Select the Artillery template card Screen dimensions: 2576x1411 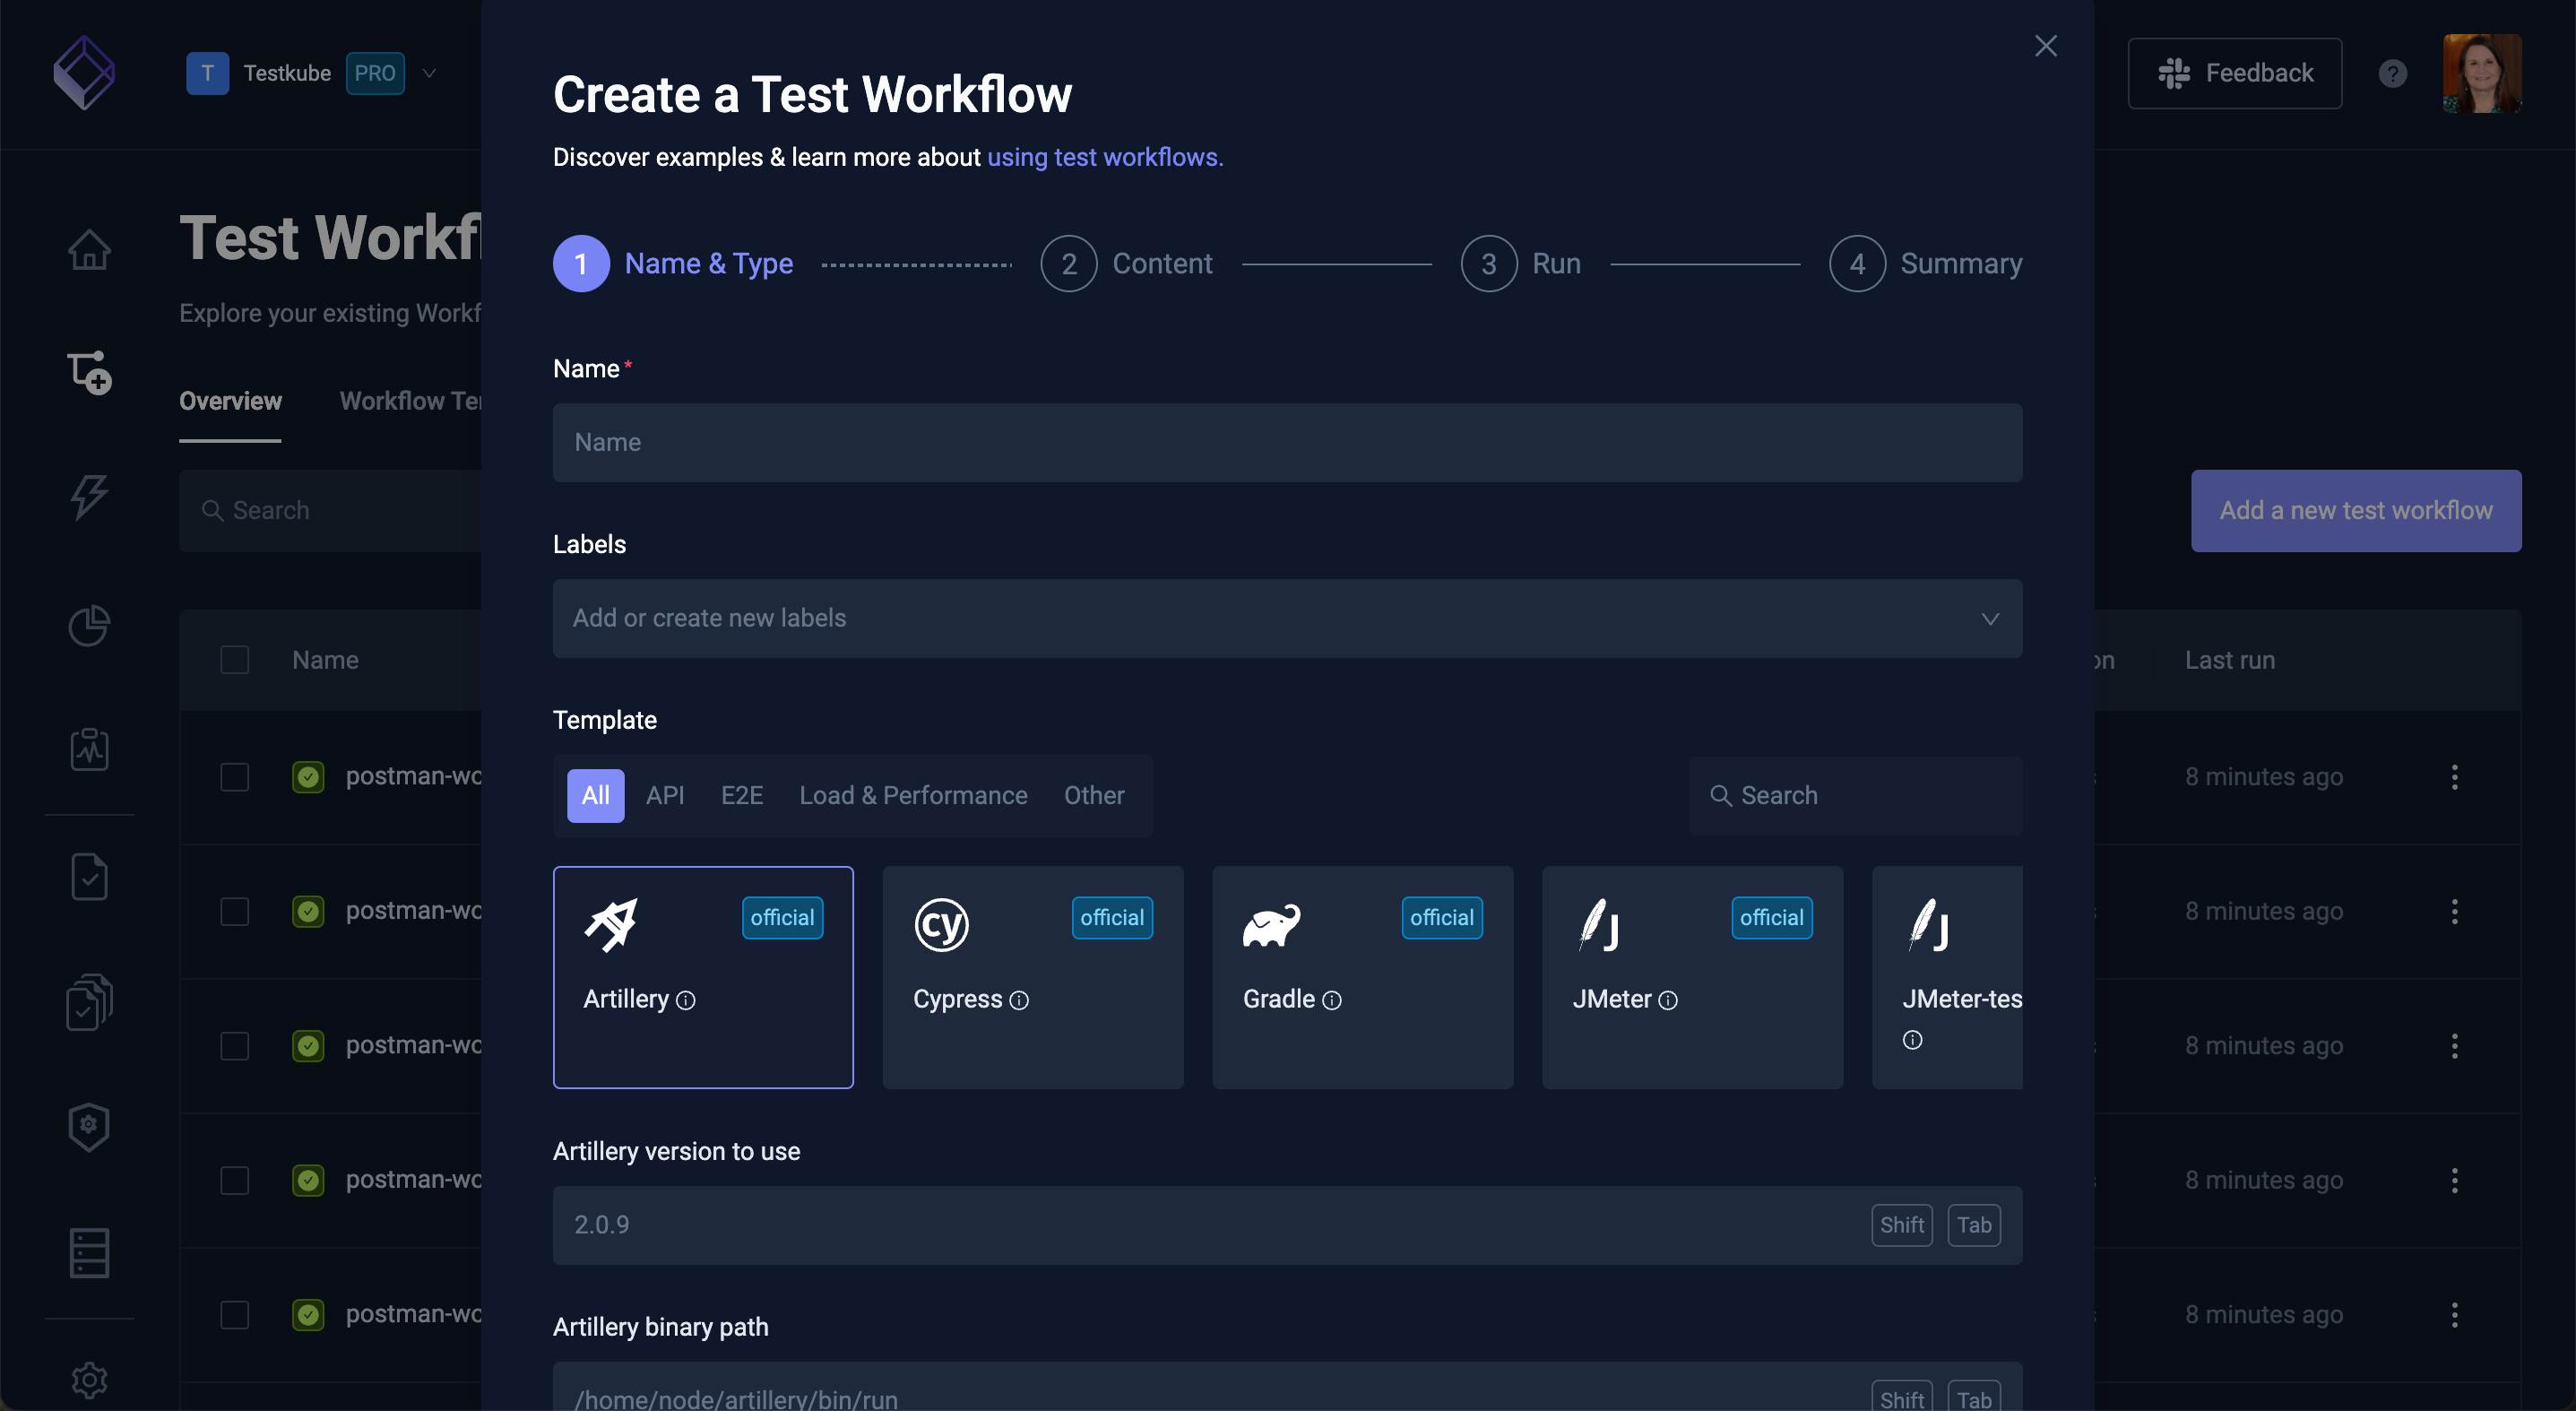pos(703,977)
